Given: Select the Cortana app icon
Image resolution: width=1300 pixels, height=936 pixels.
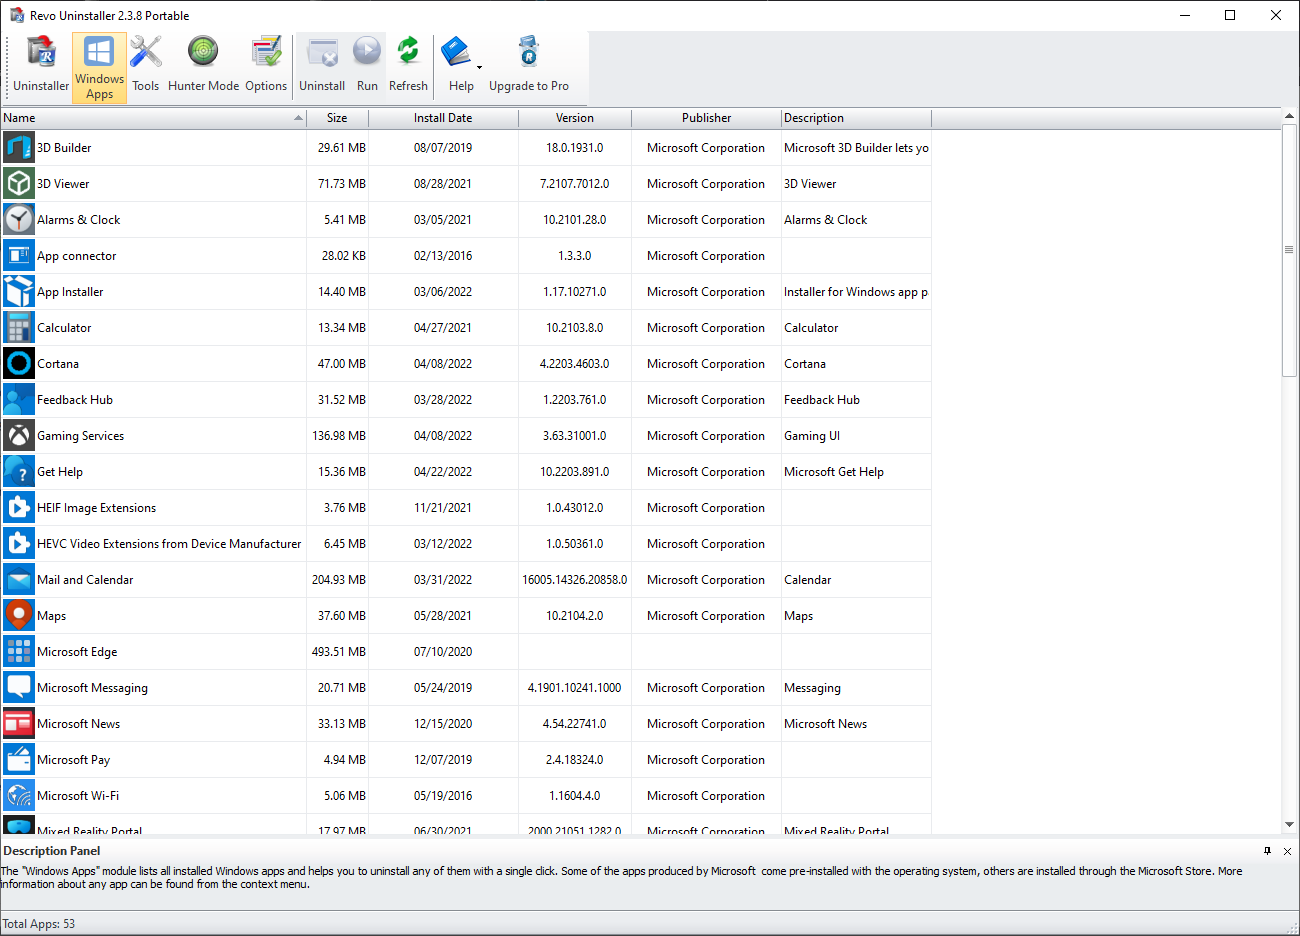Looking at the screenshot, I should click(19, 364).
